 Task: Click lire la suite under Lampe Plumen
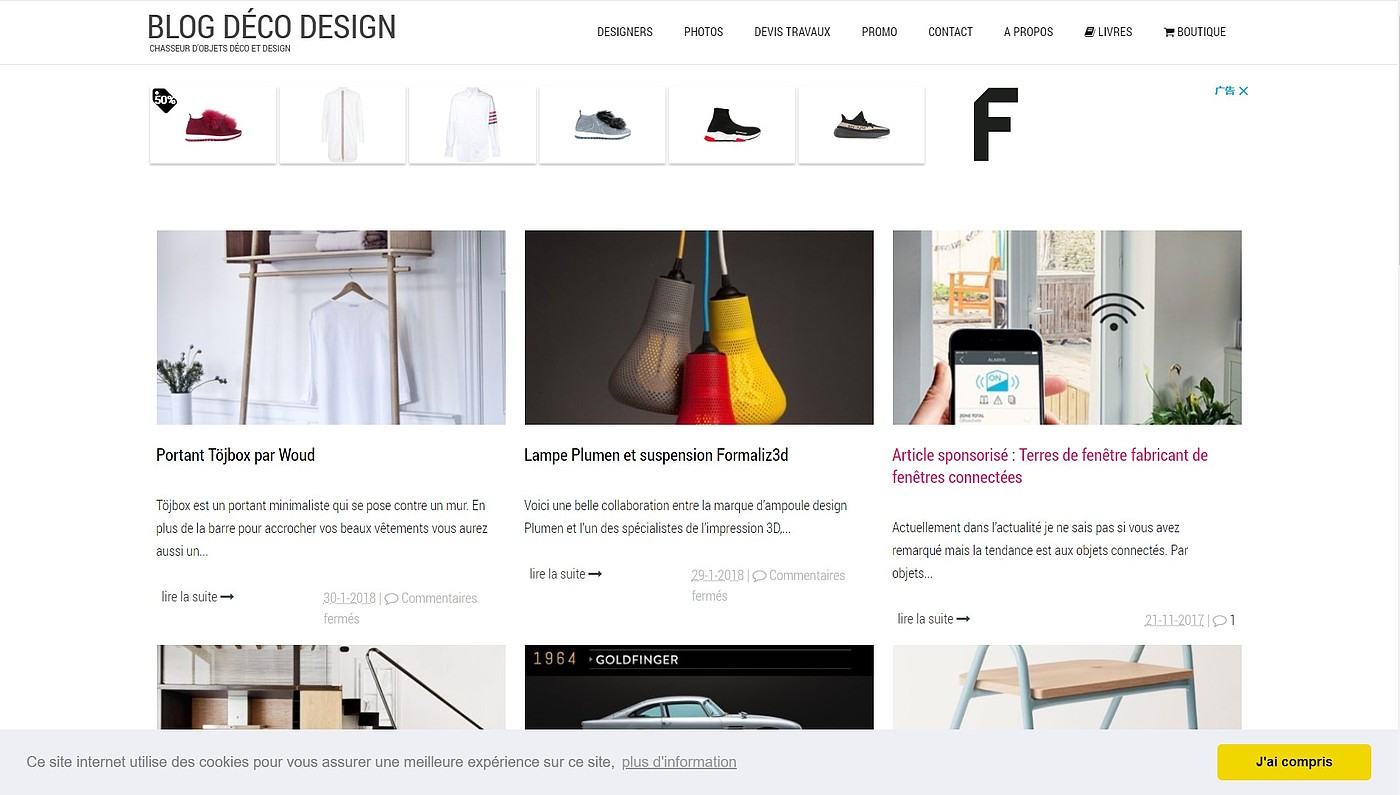565,574
